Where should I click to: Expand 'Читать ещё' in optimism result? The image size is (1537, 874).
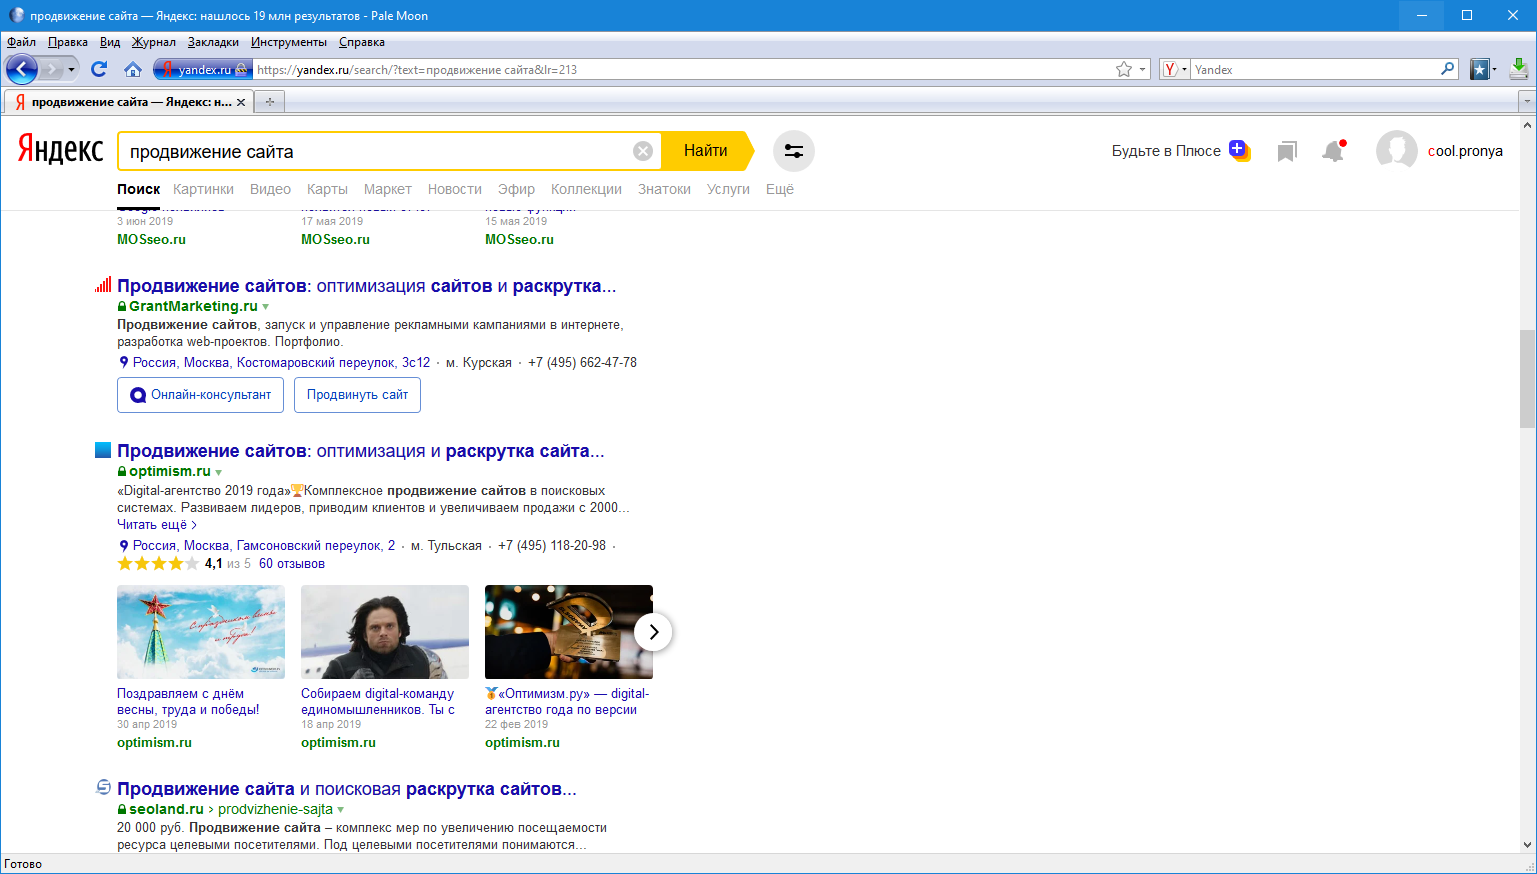(157, 525)
